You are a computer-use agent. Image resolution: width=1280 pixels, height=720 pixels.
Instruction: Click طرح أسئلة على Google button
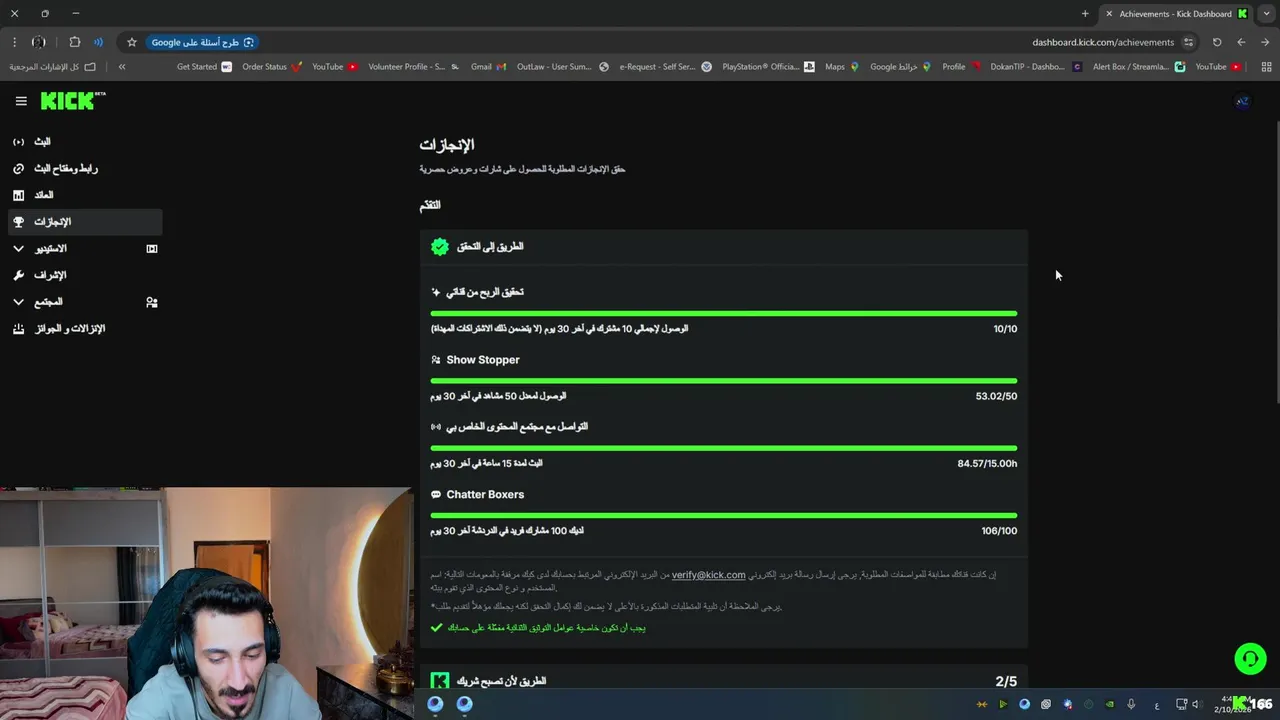click(x=203, y=42)
